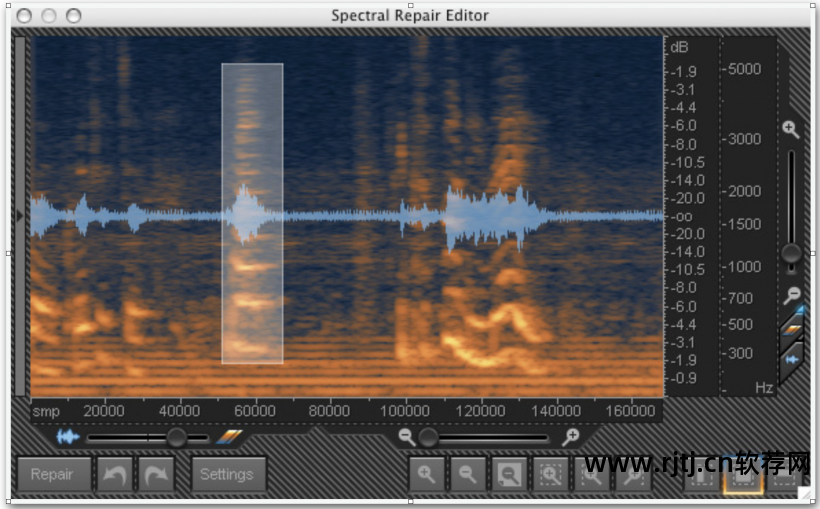Click the horizontal zoom slider knob
The height and width of the screenshot is (509, 820).
click(428, 437)
